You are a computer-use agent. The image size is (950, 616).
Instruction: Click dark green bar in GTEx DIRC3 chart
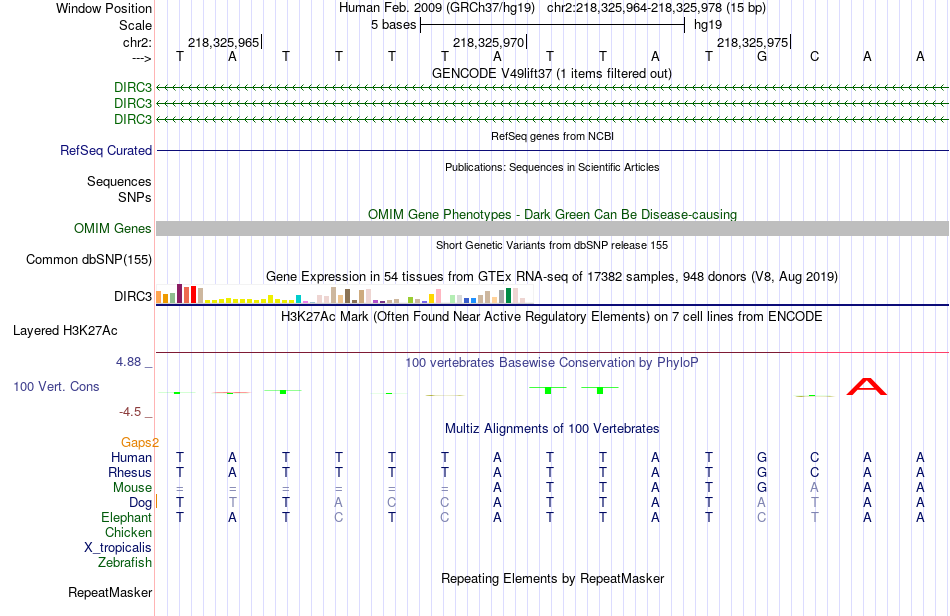coord(508,296)
